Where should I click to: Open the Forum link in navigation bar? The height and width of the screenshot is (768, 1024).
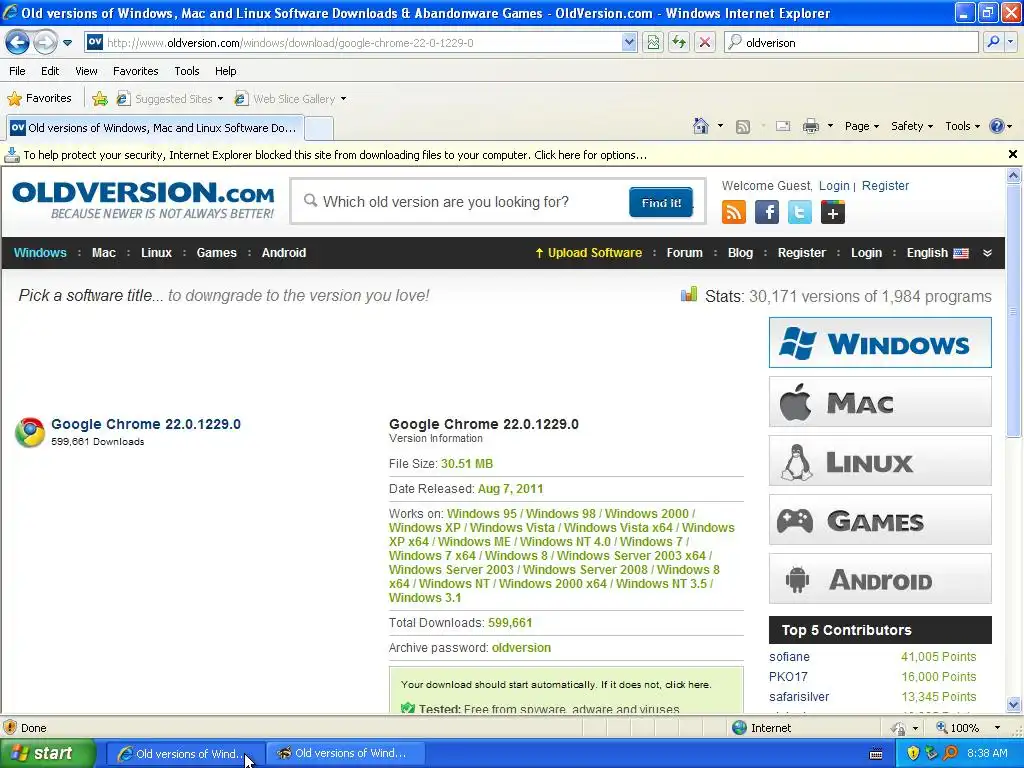coord(684,253)
